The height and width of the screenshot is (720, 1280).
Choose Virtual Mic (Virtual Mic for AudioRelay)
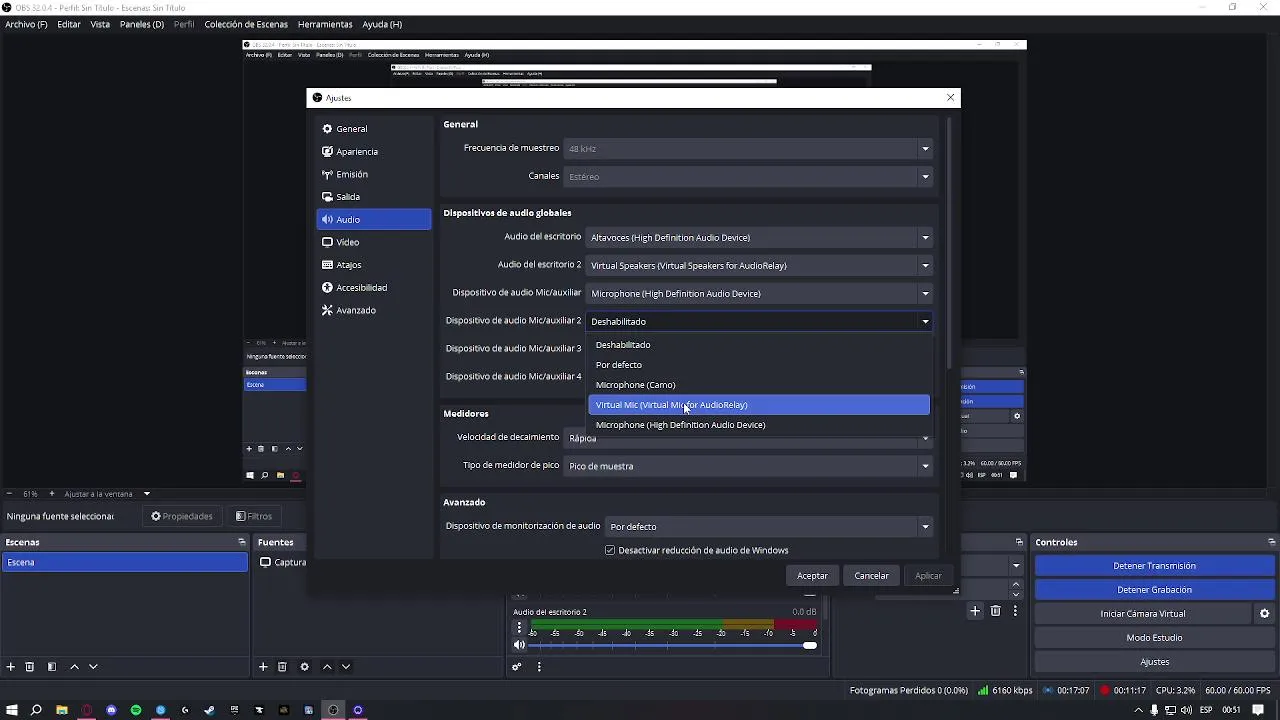[759, 405]
